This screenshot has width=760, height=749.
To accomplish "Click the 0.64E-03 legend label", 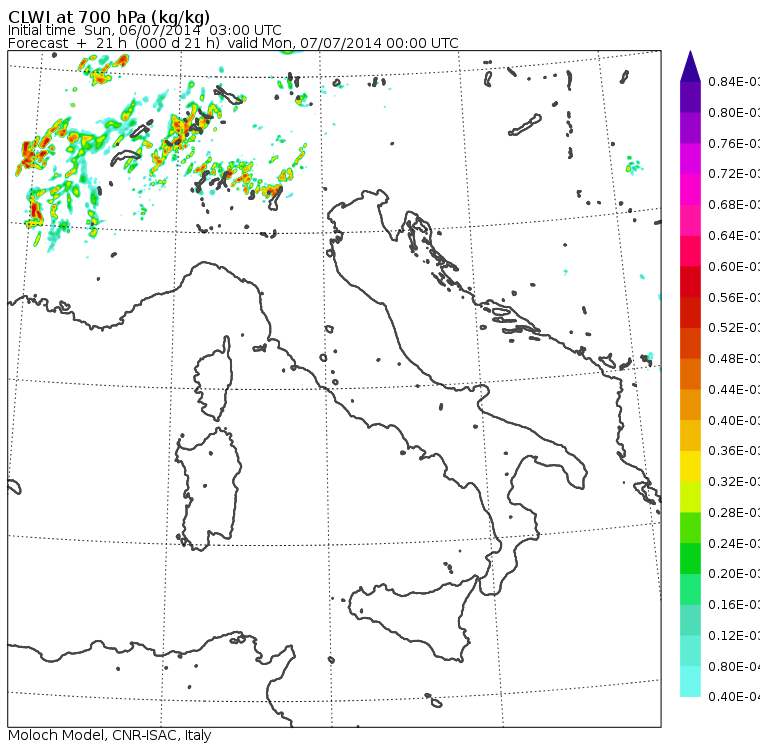I will (734, 236).
